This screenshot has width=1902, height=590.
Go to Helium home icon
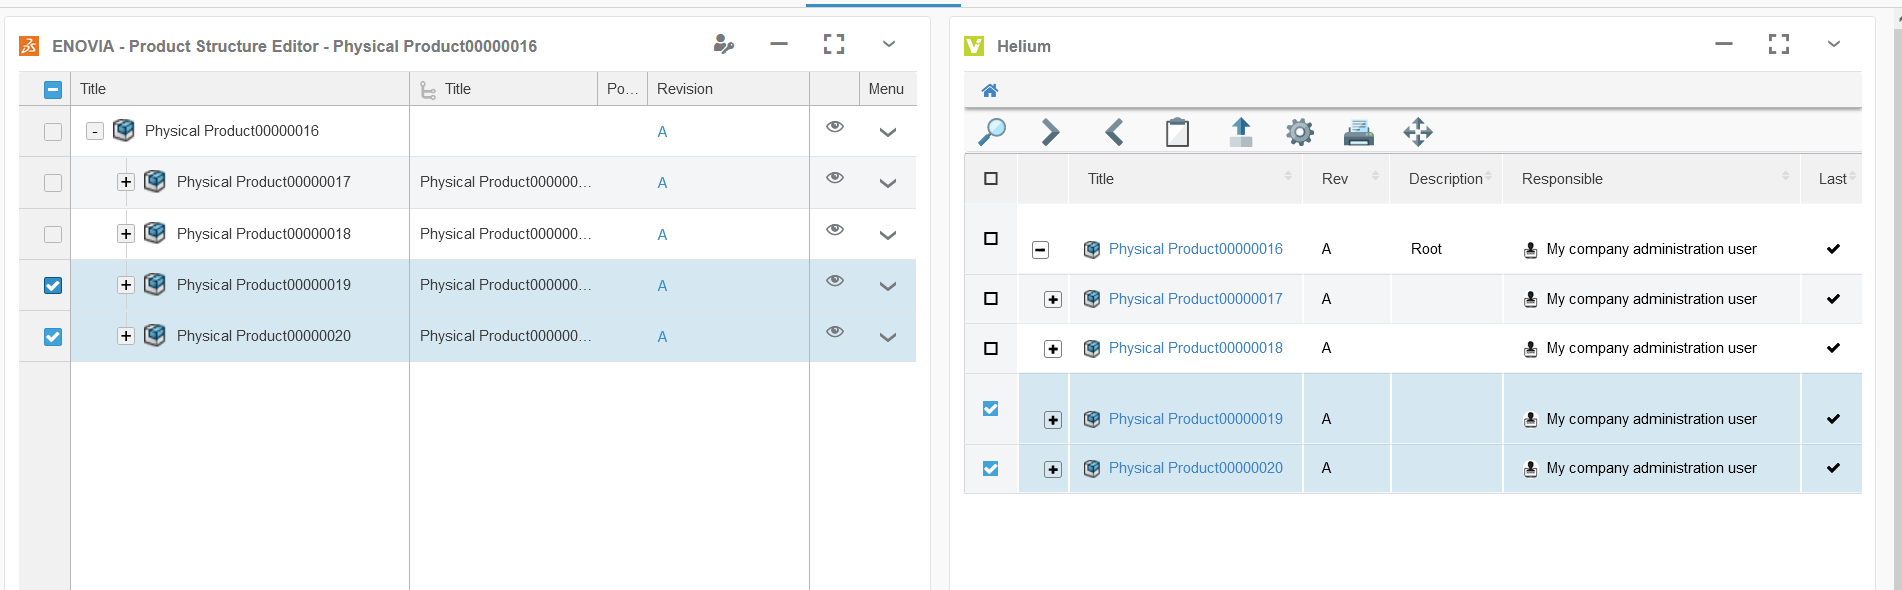990,91
